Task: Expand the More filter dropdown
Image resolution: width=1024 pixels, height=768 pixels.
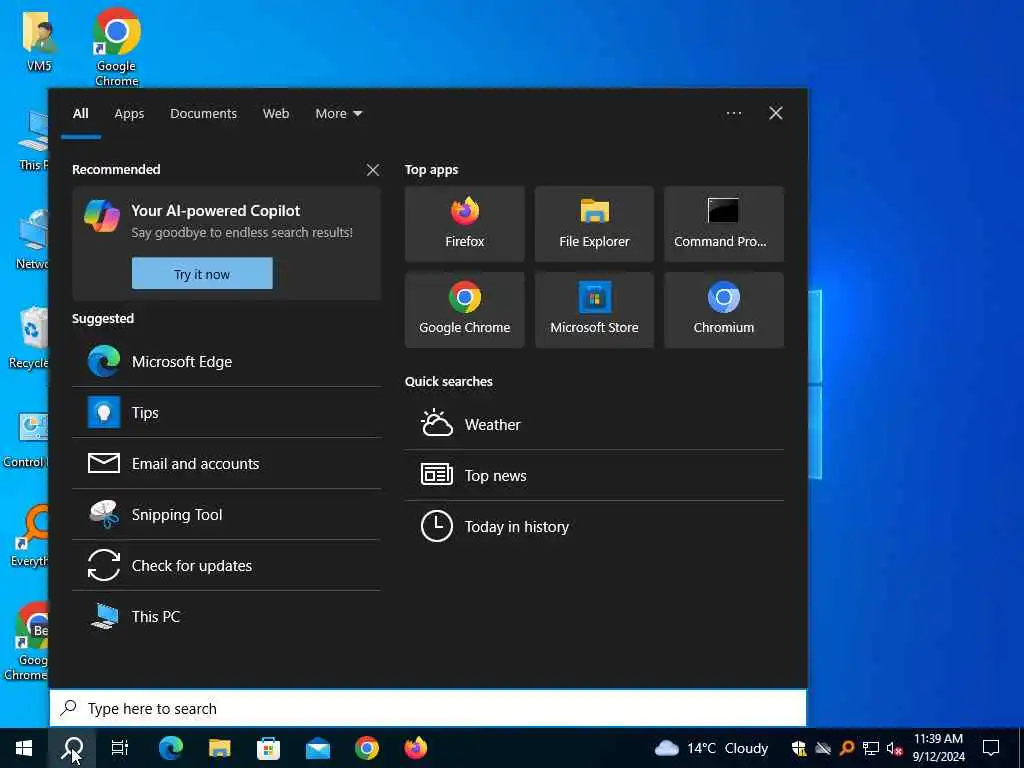Action: point(338,114)
